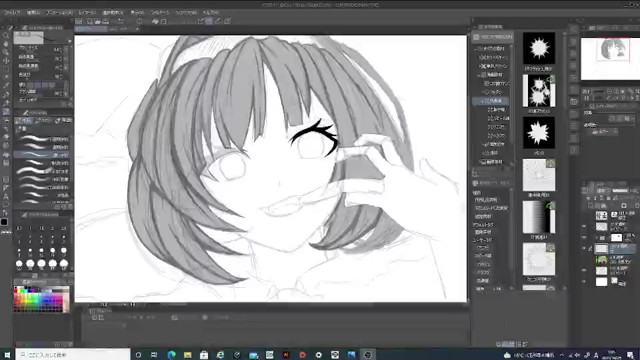640x360 pixels.
Task: Select the black-to-white gradient material thumbnail
Action: pos(539,217)
